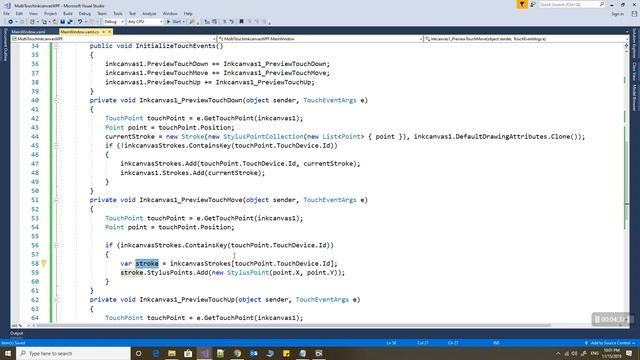Click the Windows Start button

(x=8, y=353)
